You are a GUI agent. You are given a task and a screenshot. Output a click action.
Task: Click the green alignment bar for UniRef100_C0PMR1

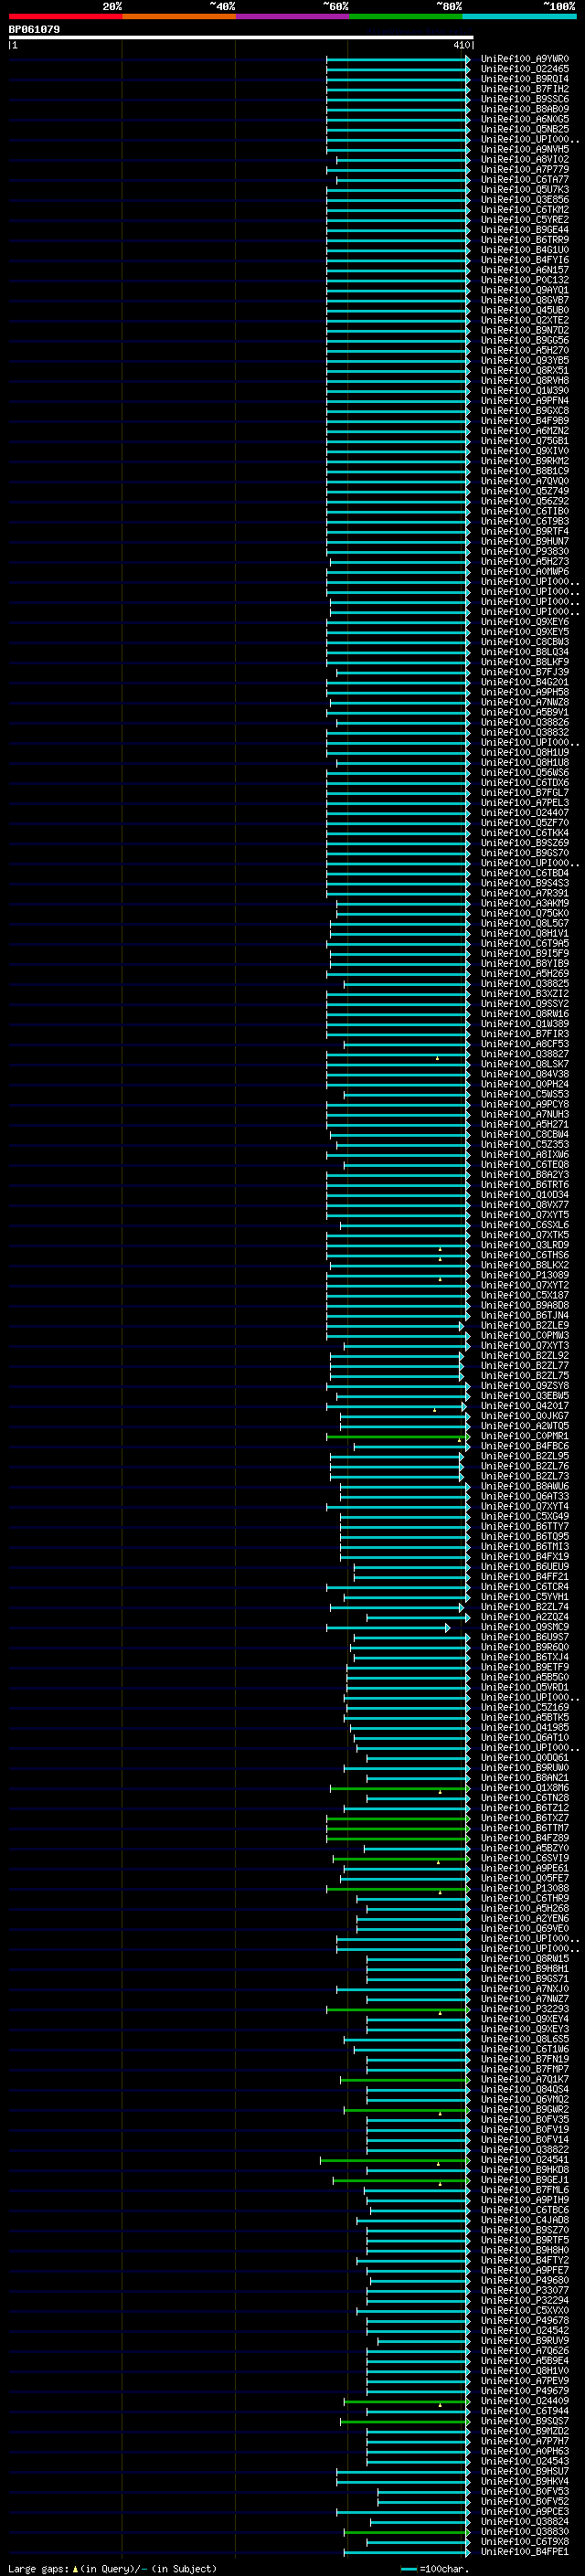point(398,1437)
